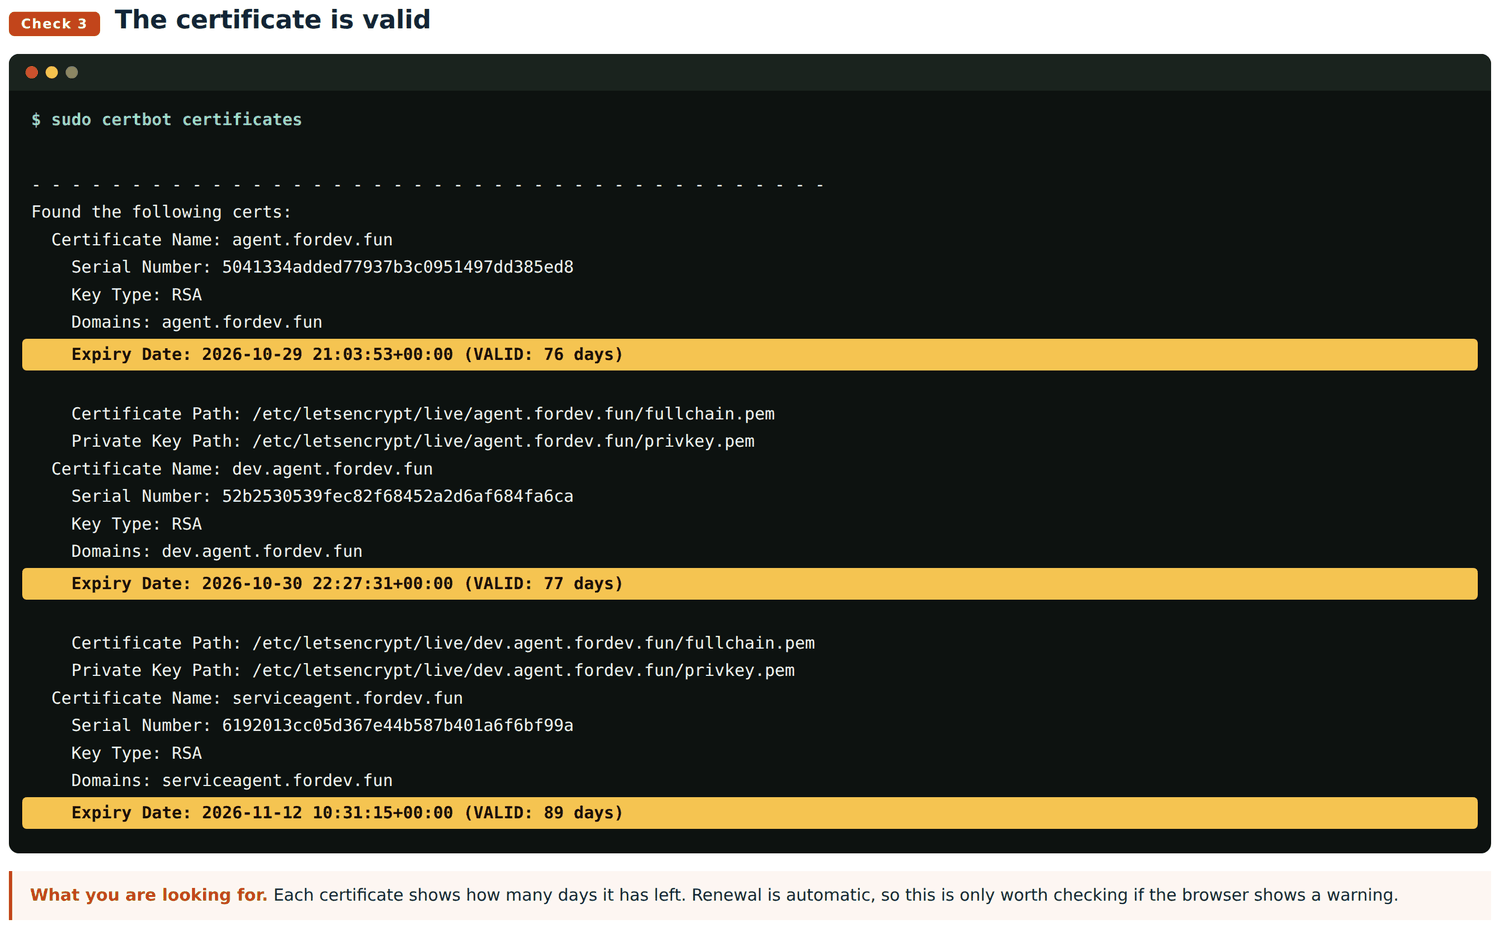Click the heading The certificate is valid

tap(273, 20)
